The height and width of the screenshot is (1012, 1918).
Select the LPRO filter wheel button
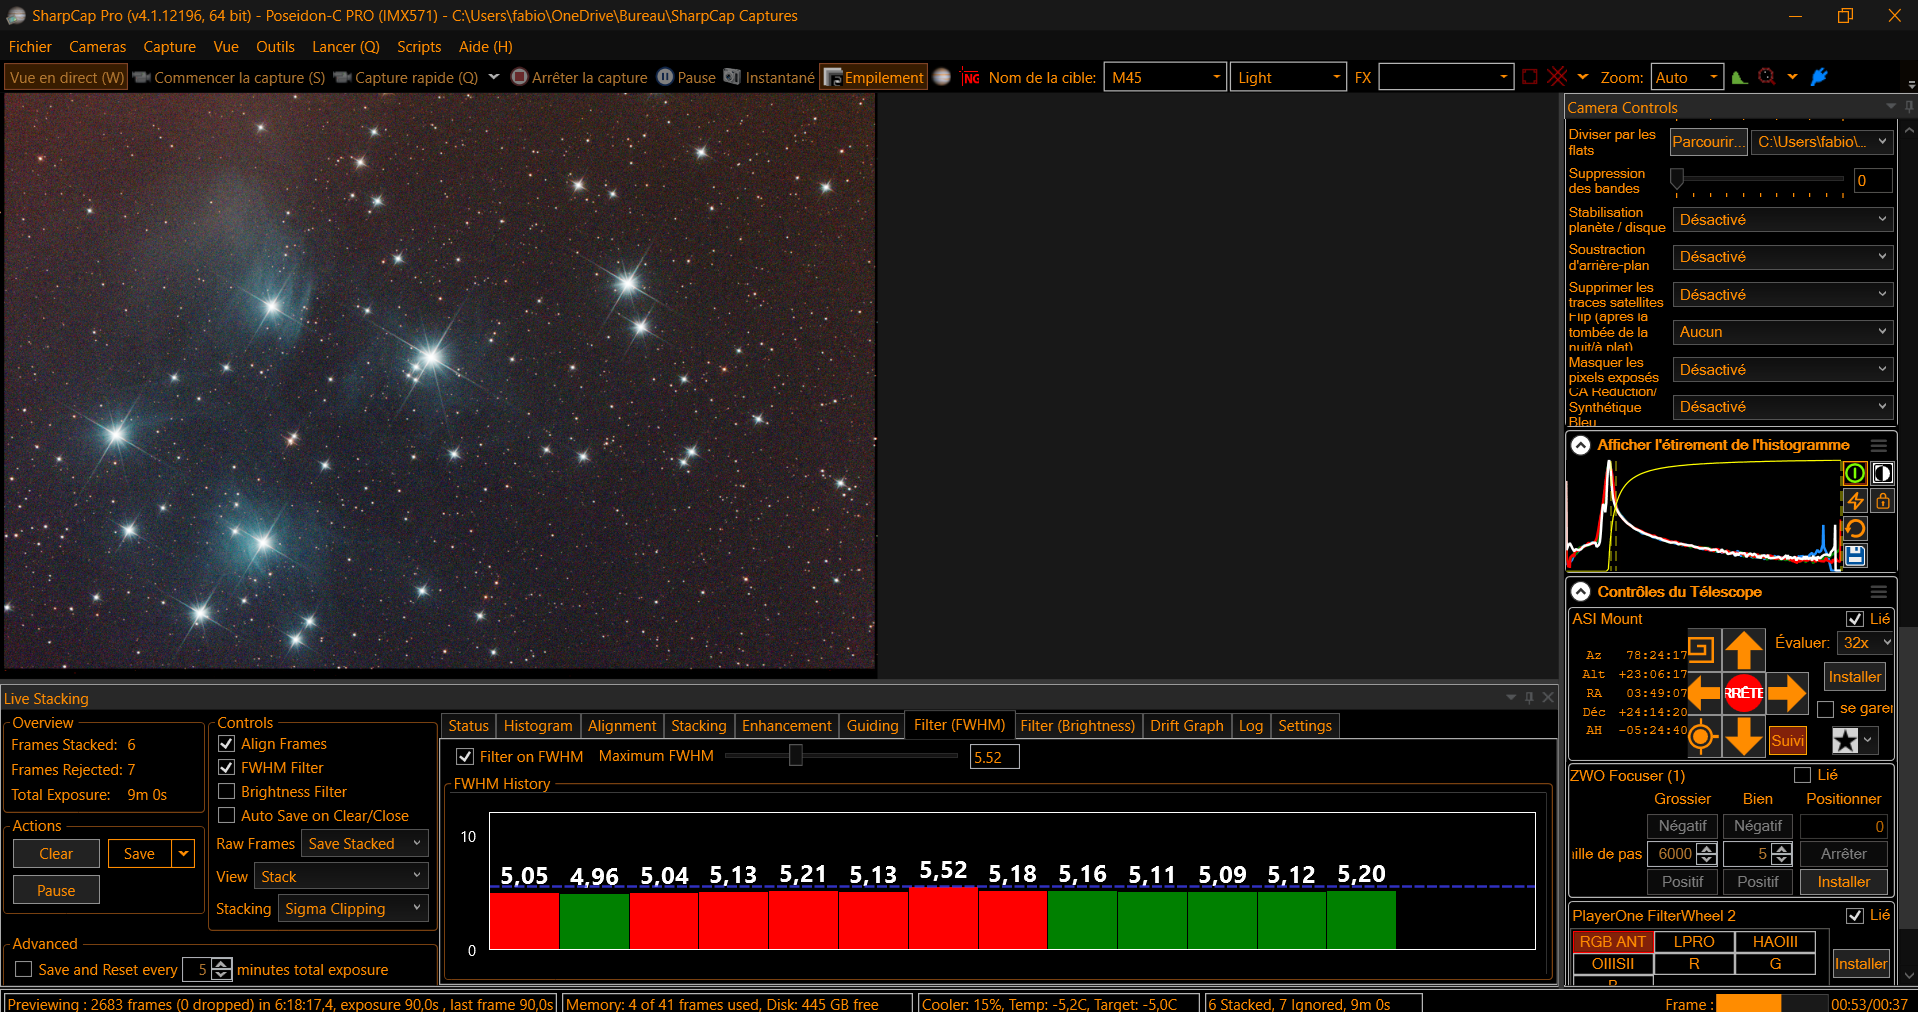coord(1694,941)
